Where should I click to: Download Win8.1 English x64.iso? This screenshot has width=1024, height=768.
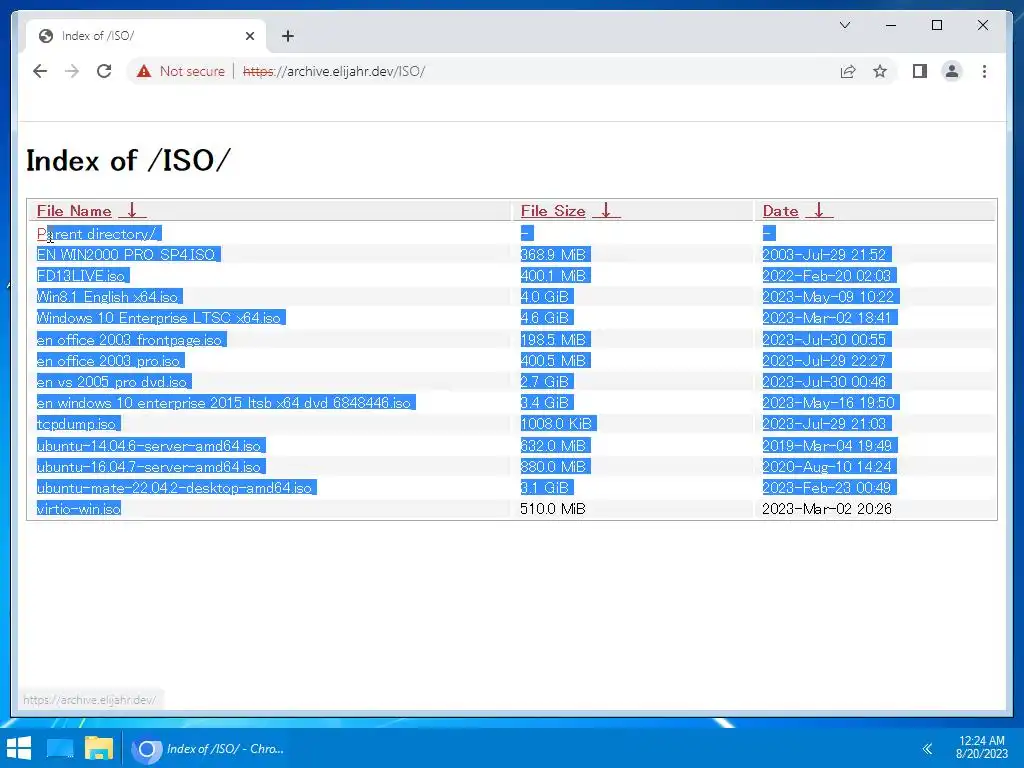[107, 296]
